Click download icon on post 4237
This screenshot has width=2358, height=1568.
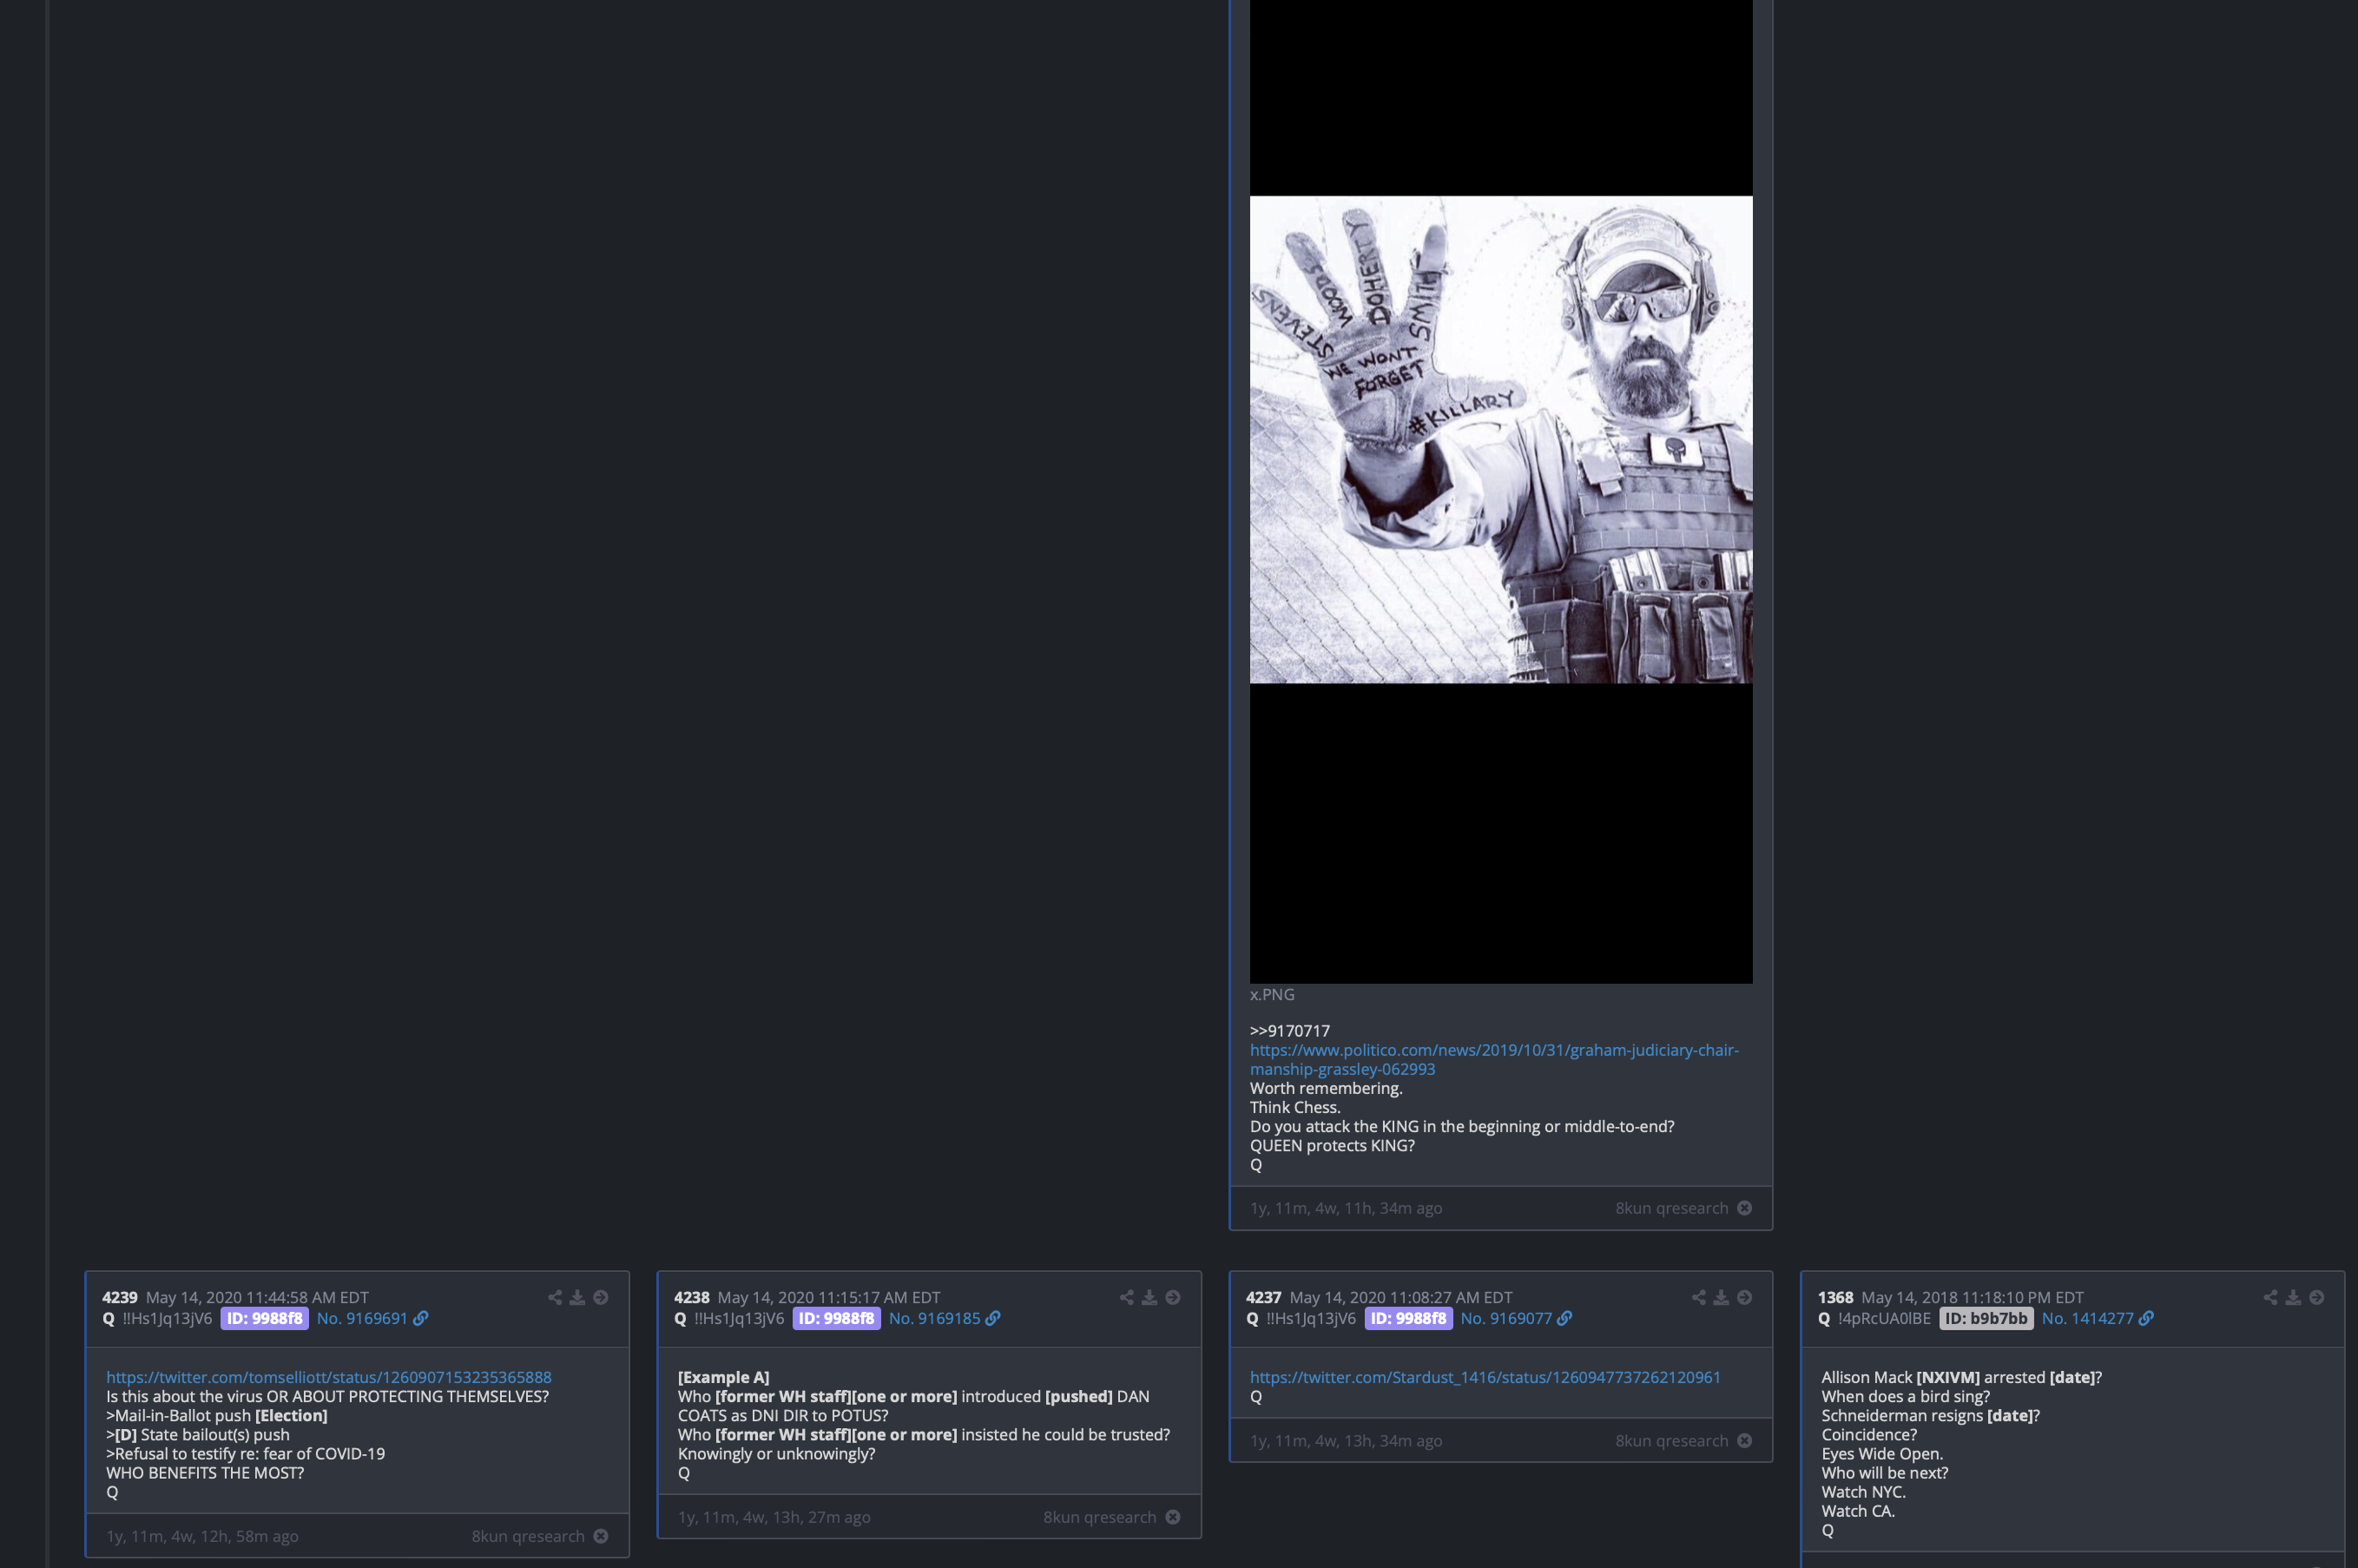(x=1721, y=1297)
